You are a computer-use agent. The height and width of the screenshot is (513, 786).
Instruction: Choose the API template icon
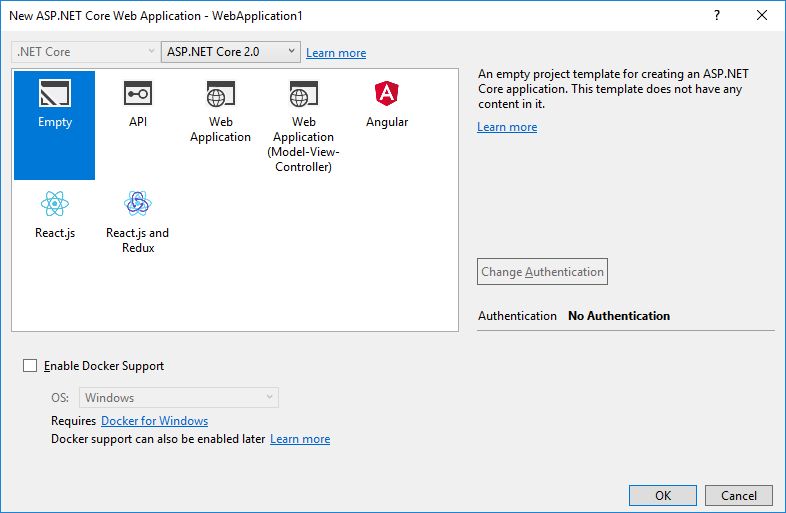click(138, 93)
